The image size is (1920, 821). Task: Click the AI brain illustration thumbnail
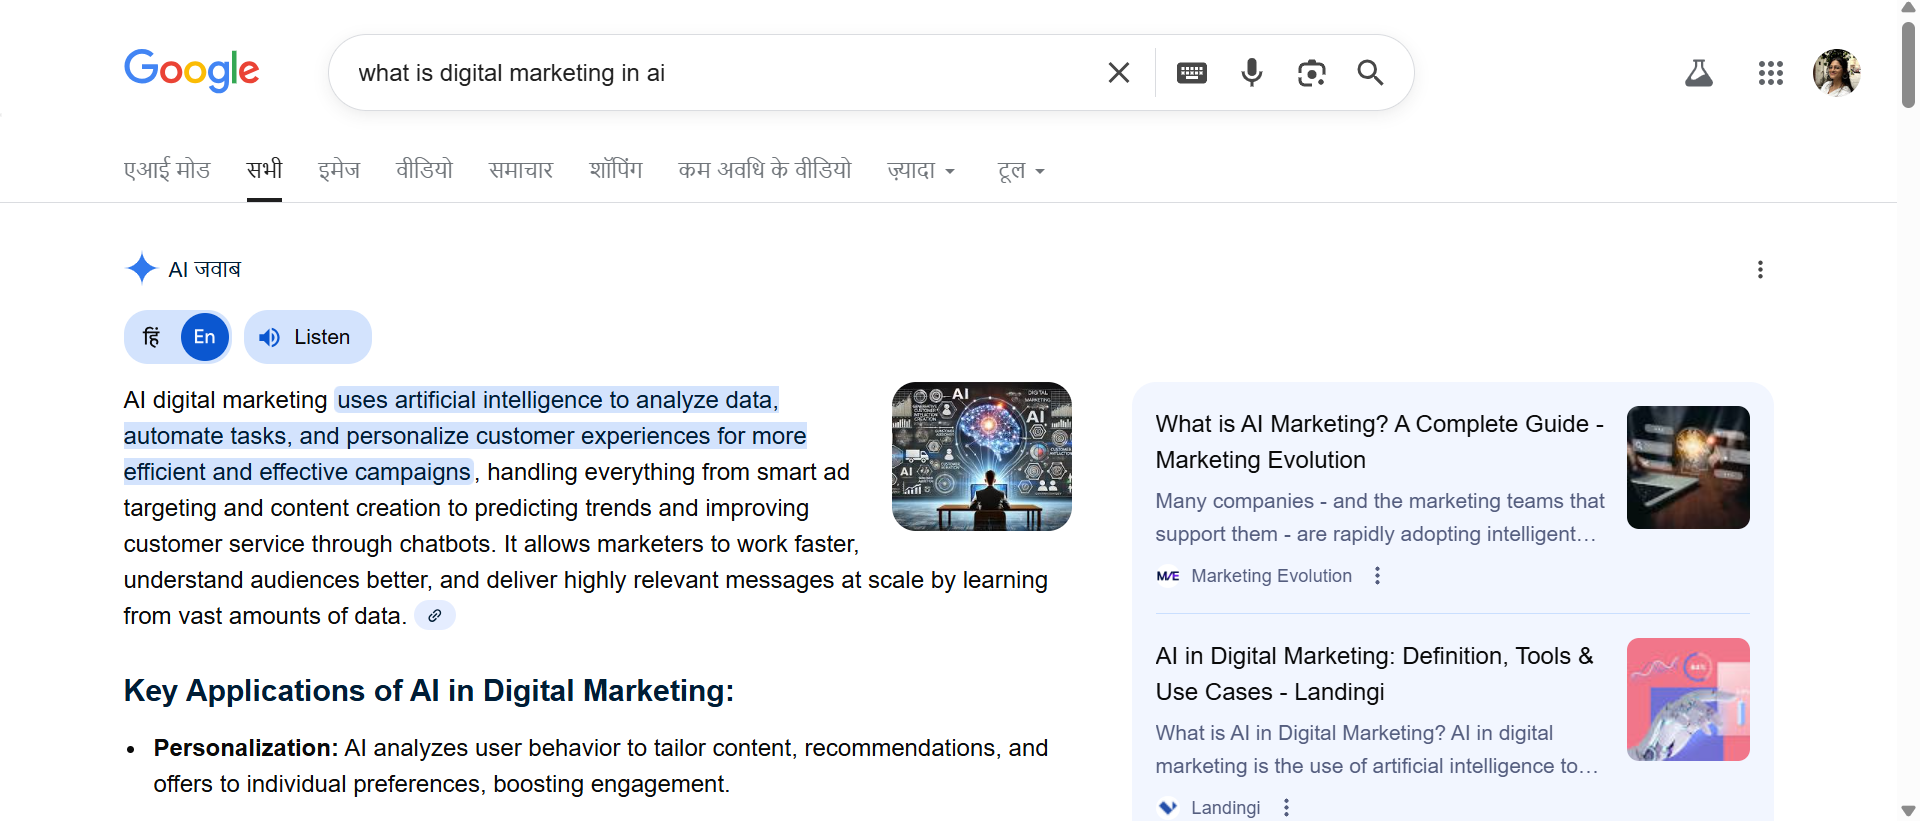pyautogui.click(x=981, y=456)
